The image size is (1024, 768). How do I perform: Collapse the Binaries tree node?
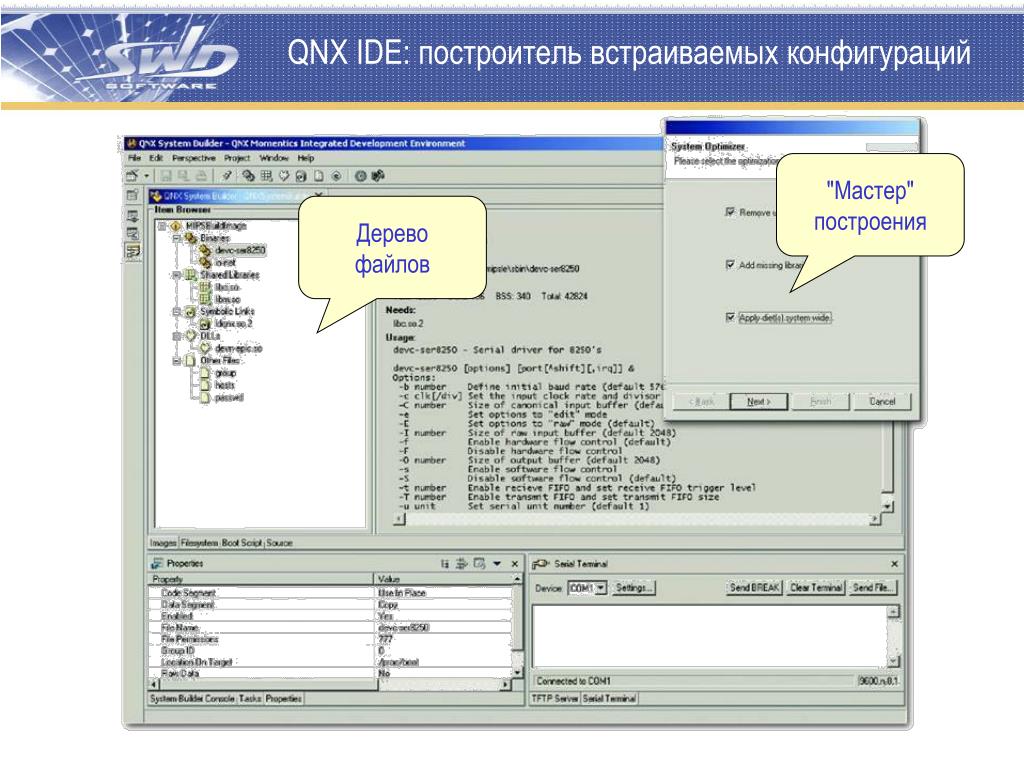[176, 238]
